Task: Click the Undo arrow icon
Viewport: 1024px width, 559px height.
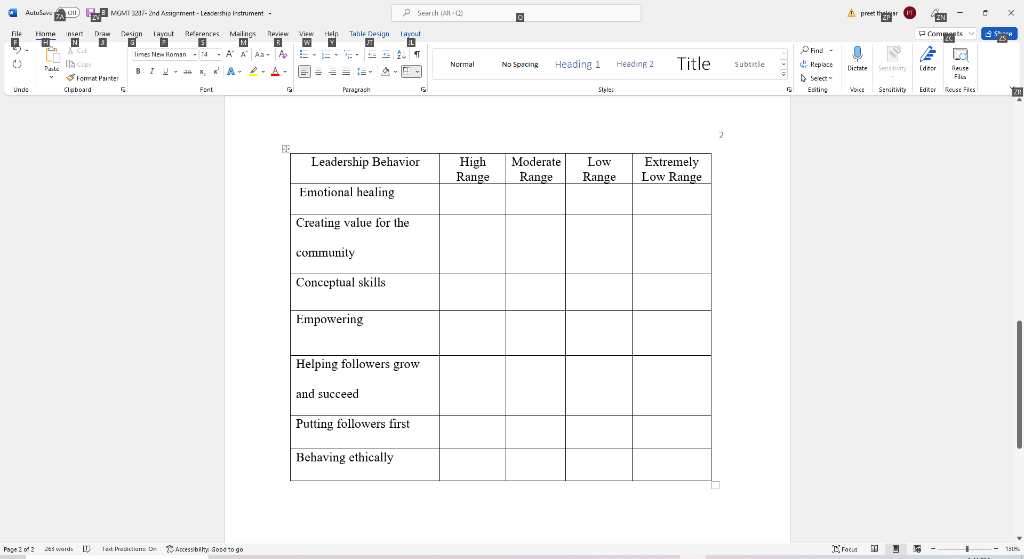Action: pyautogui.click(x=17, y=50)
